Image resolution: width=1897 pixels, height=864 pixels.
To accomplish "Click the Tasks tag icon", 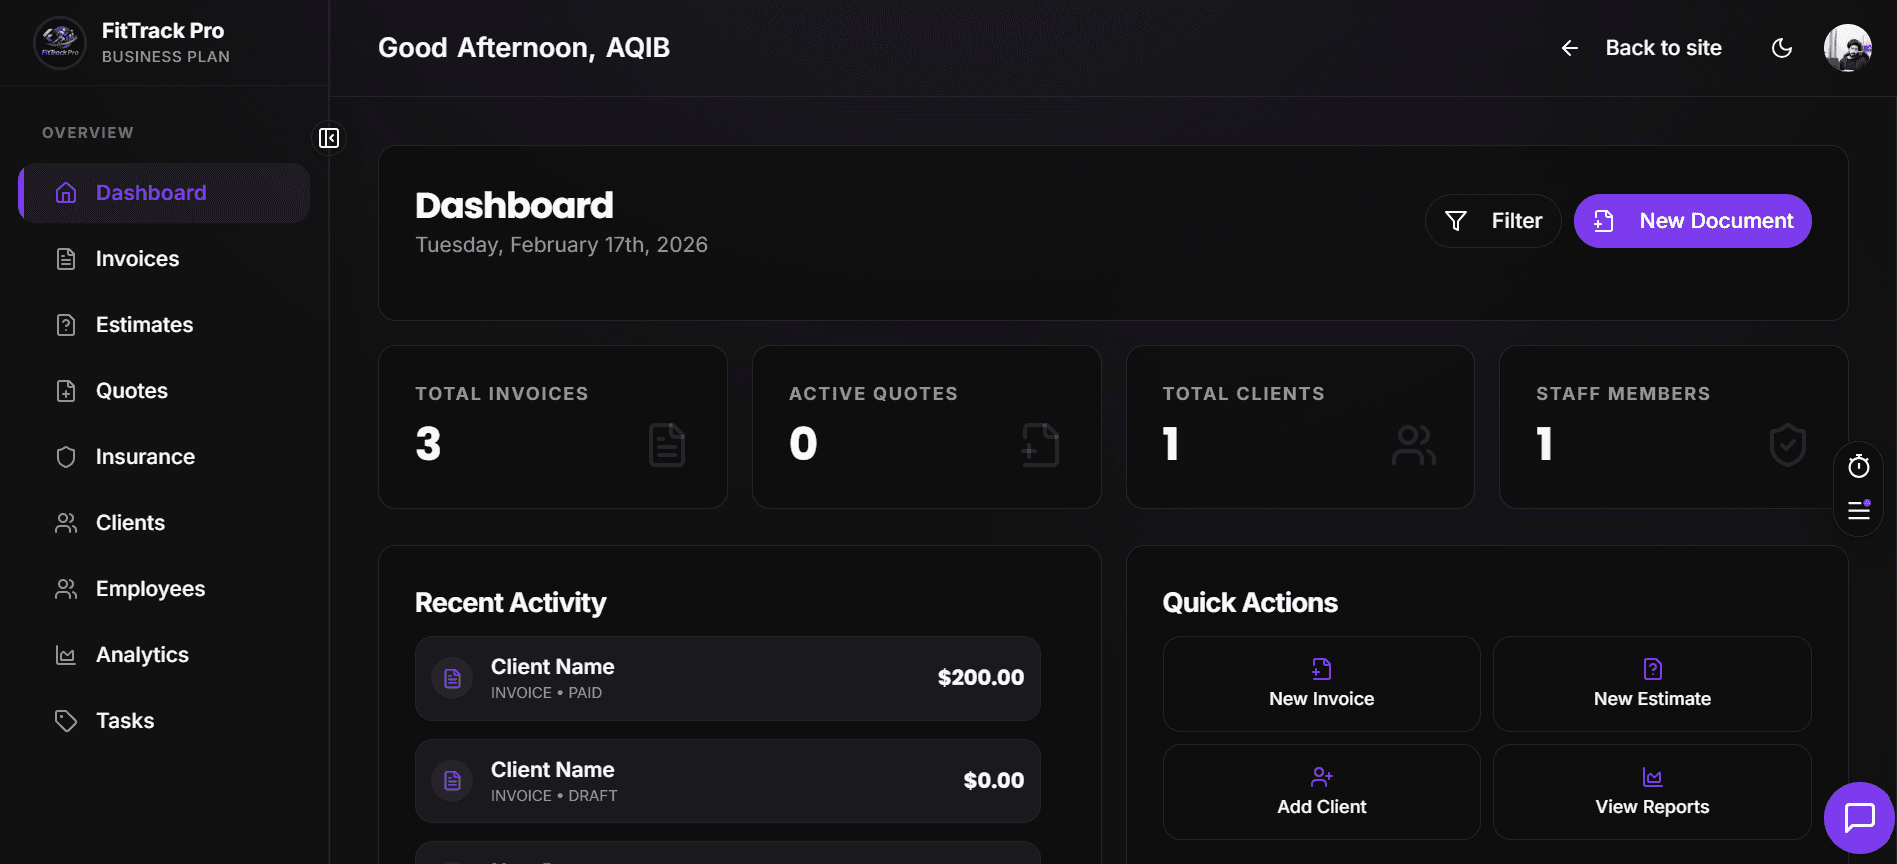I will click(65, 720).
